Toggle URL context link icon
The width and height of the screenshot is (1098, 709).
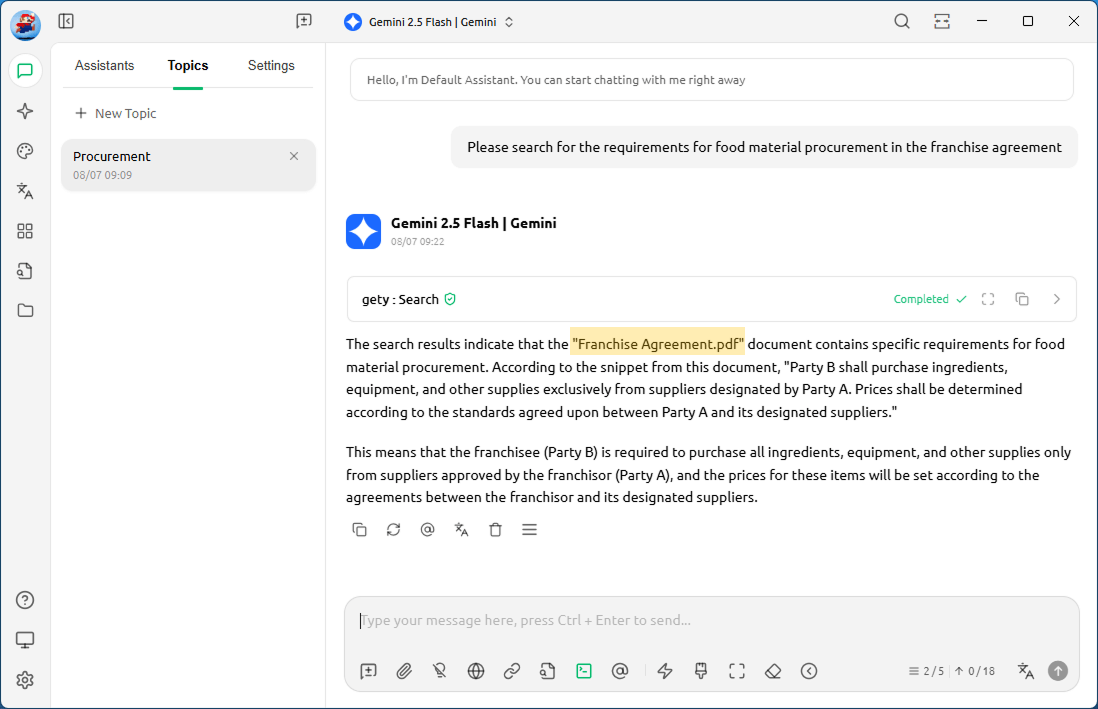(512, 671)
